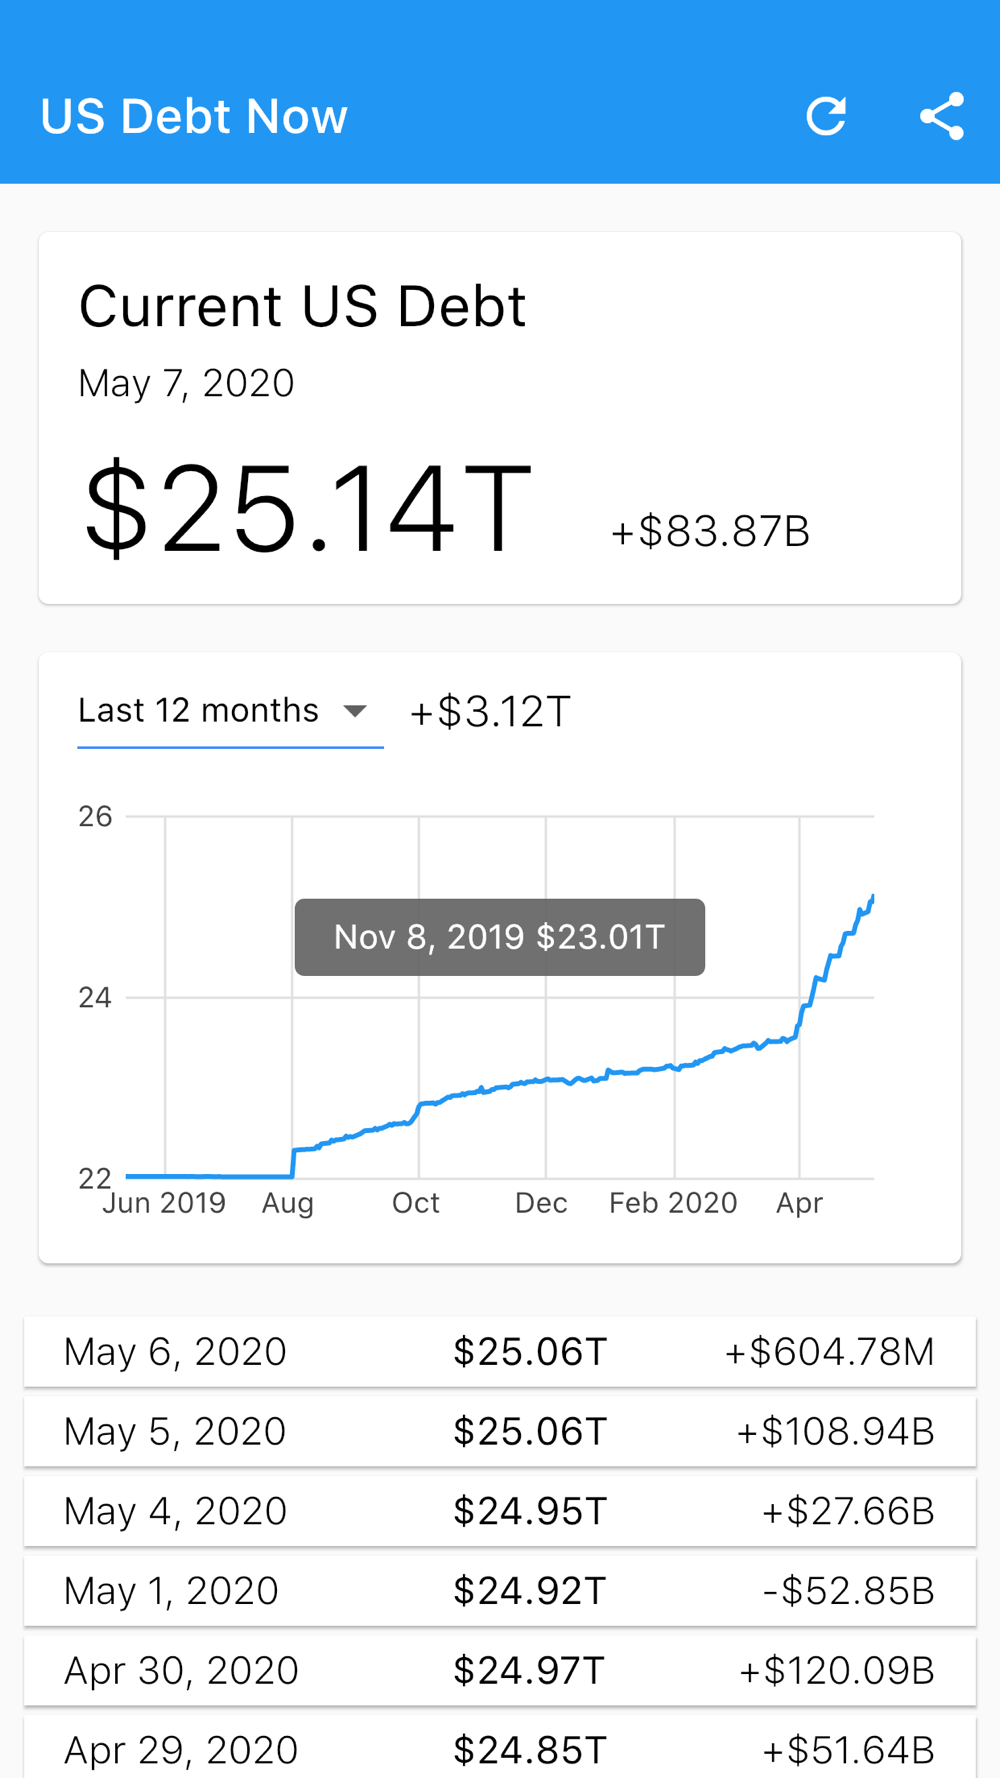Click the Apr label on chart axis
This screenshot has width=1000, height=1778.
pos(799,1203)
